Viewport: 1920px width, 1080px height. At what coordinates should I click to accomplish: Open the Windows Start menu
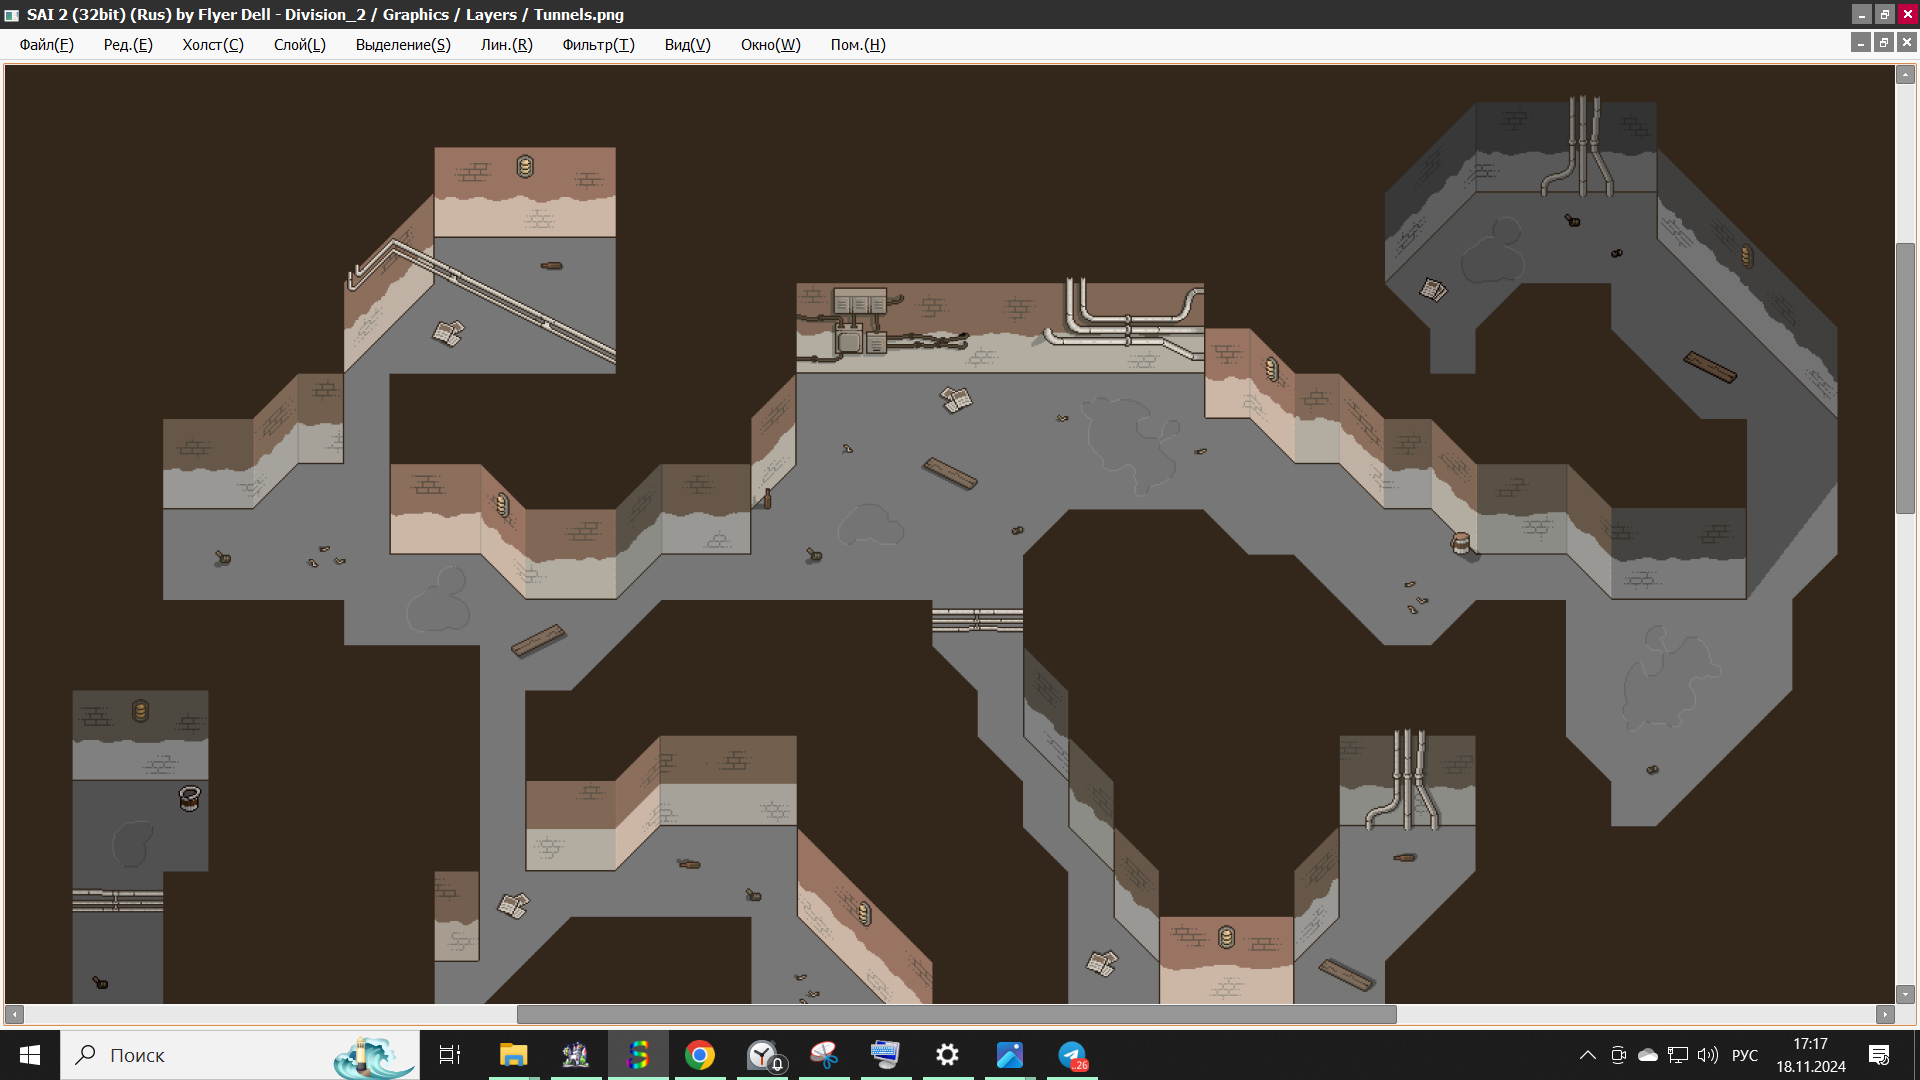(30, 1055)
